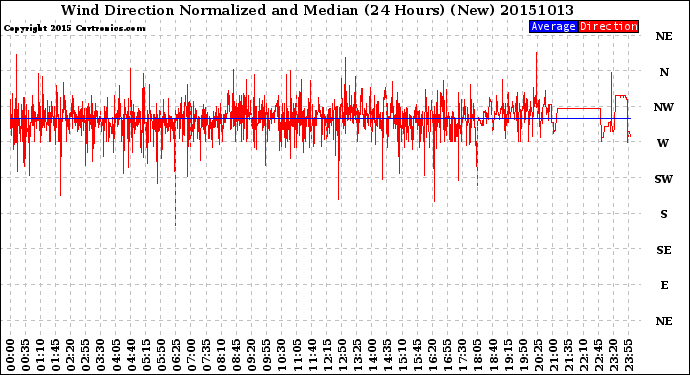Select the blue Average legend entry
Image resolution: width=690 pixels, height=375 pixels.
[x=553, y=26]
